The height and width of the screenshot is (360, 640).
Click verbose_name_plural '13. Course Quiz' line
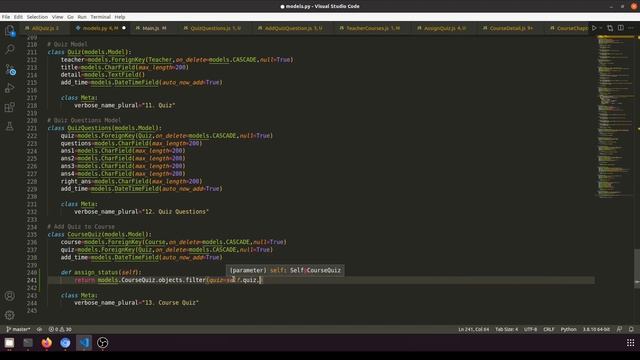tap(136, 303)
